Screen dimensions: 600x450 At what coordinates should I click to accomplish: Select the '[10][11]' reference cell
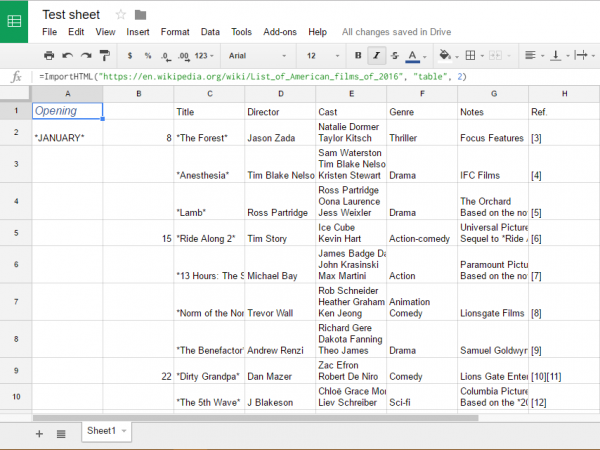(x=564, y=371)
